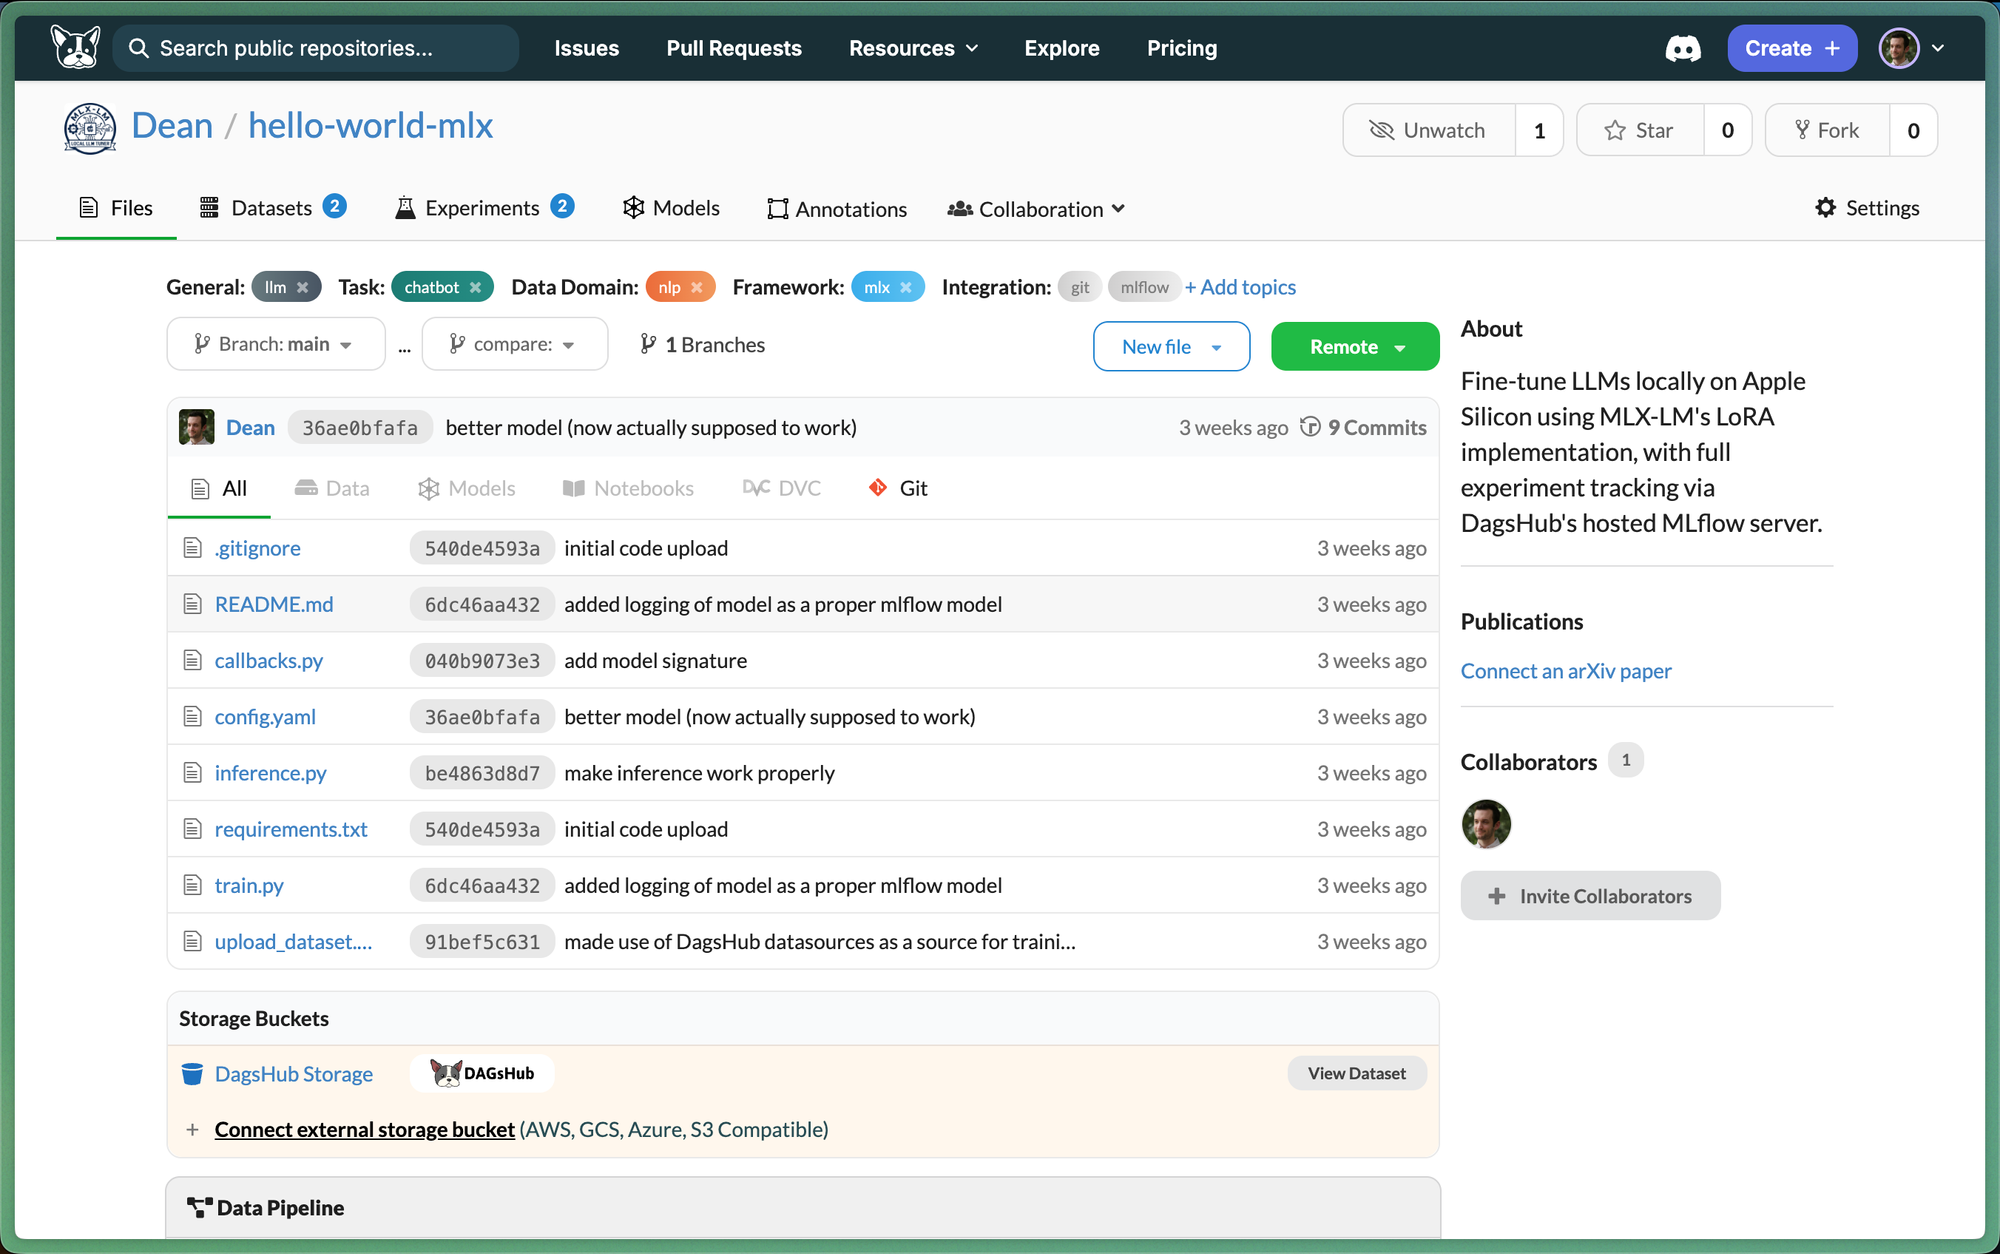The image size is (2000, 1254).
Task: Click the hello-world-mlx repository avatar
Action: 90,128
